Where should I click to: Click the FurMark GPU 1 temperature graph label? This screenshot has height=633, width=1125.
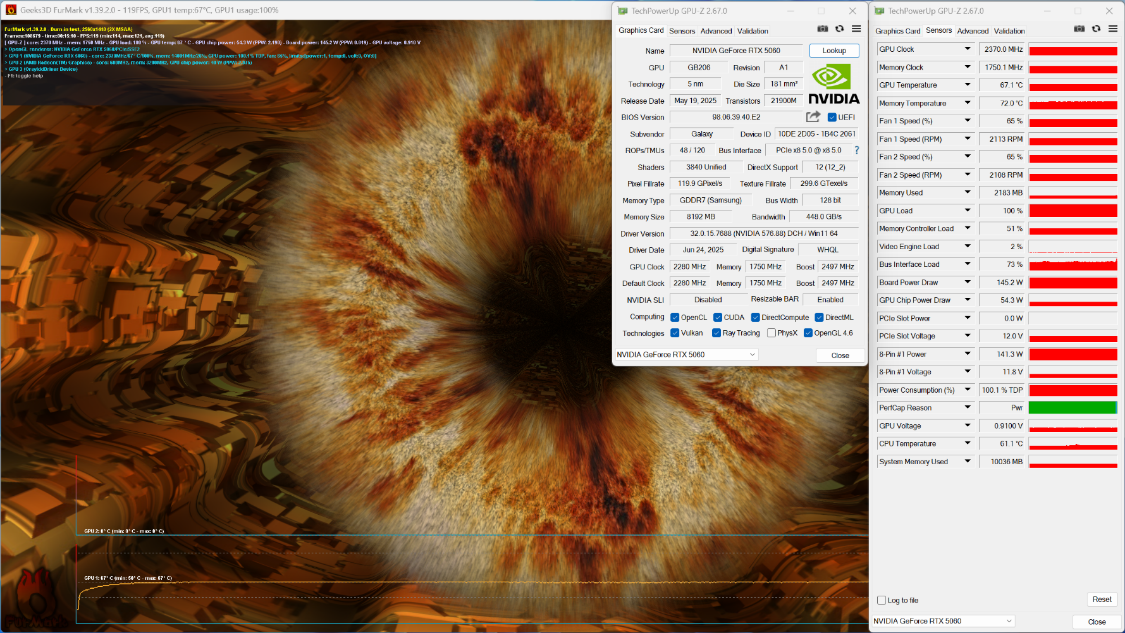(128, 578)
